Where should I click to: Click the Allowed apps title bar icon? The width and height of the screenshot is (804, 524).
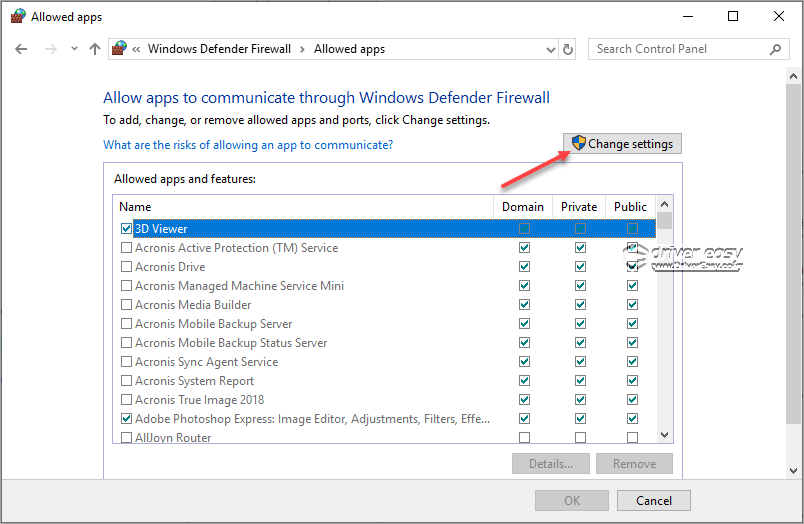pyautogui.click(x=18, y=16)
